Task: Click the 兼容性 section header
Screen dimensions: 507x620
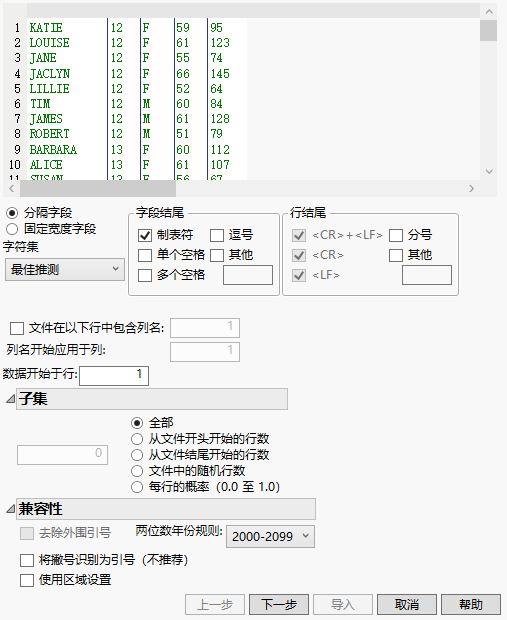Action: 166,509
